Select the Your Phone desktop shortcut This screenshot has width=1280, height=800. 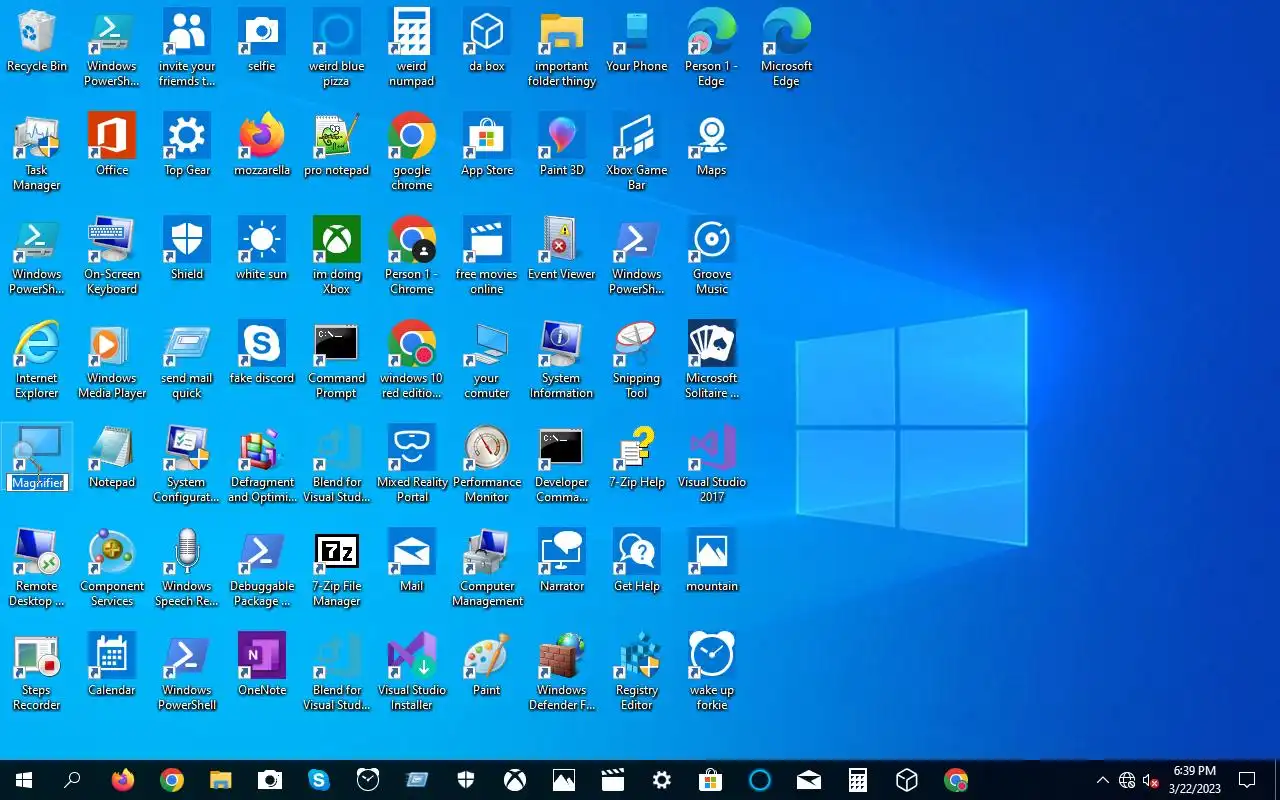click(637, 42)
